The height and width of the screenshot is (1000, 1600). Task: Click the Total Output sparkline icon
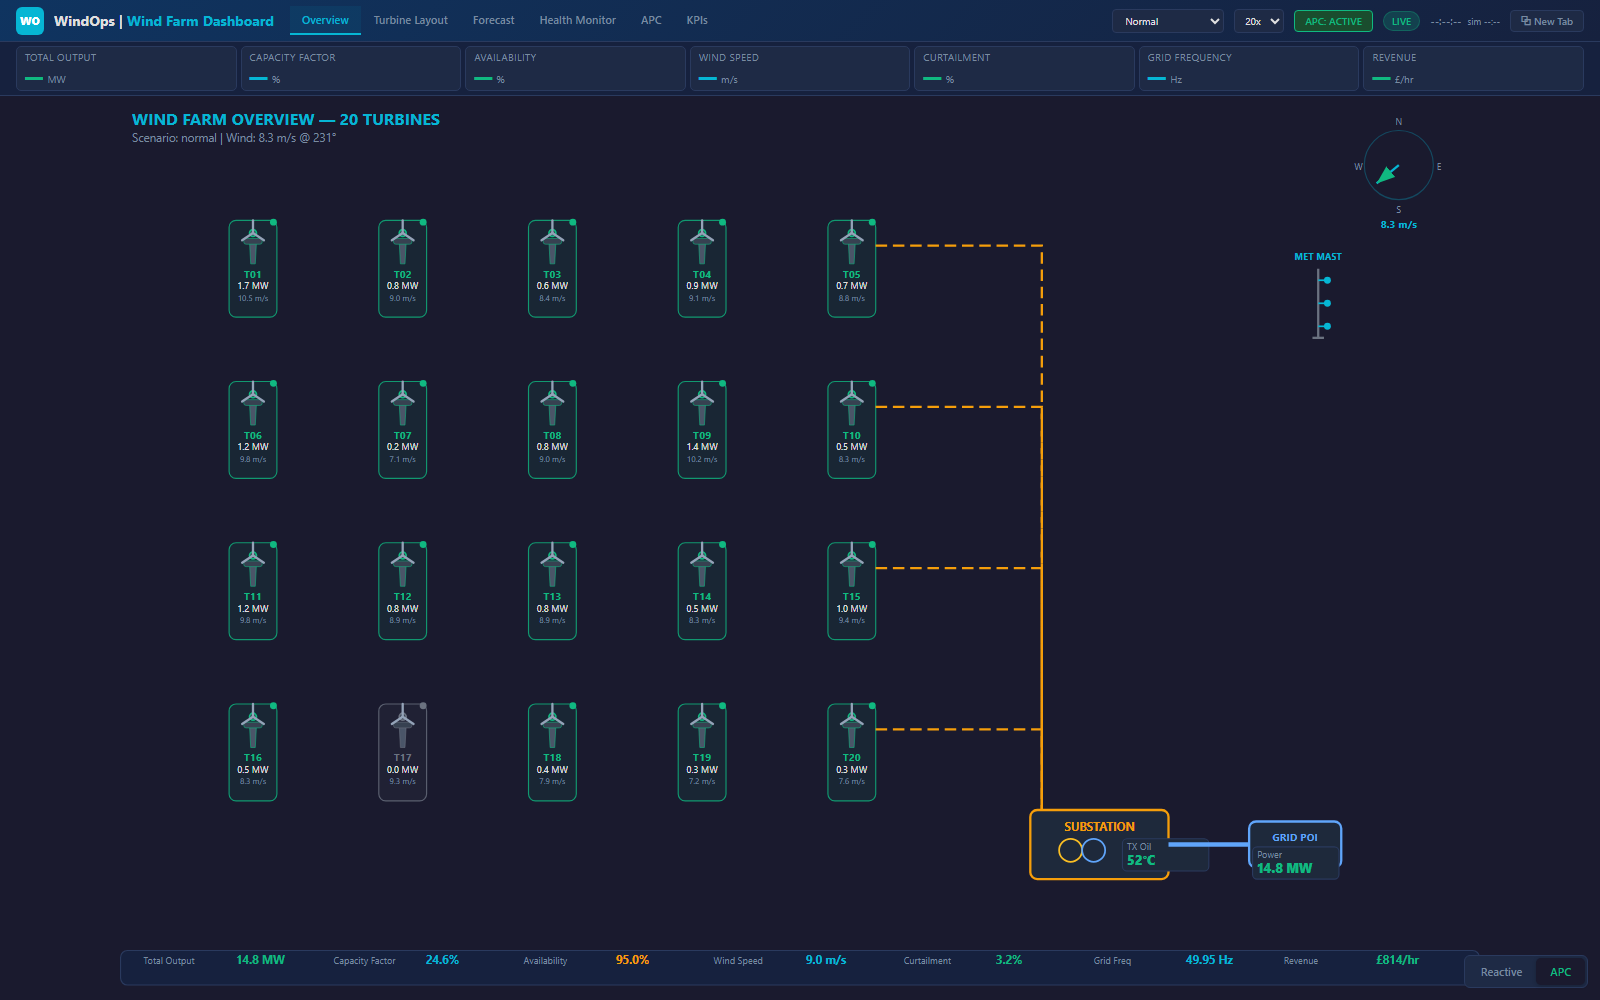36,79
